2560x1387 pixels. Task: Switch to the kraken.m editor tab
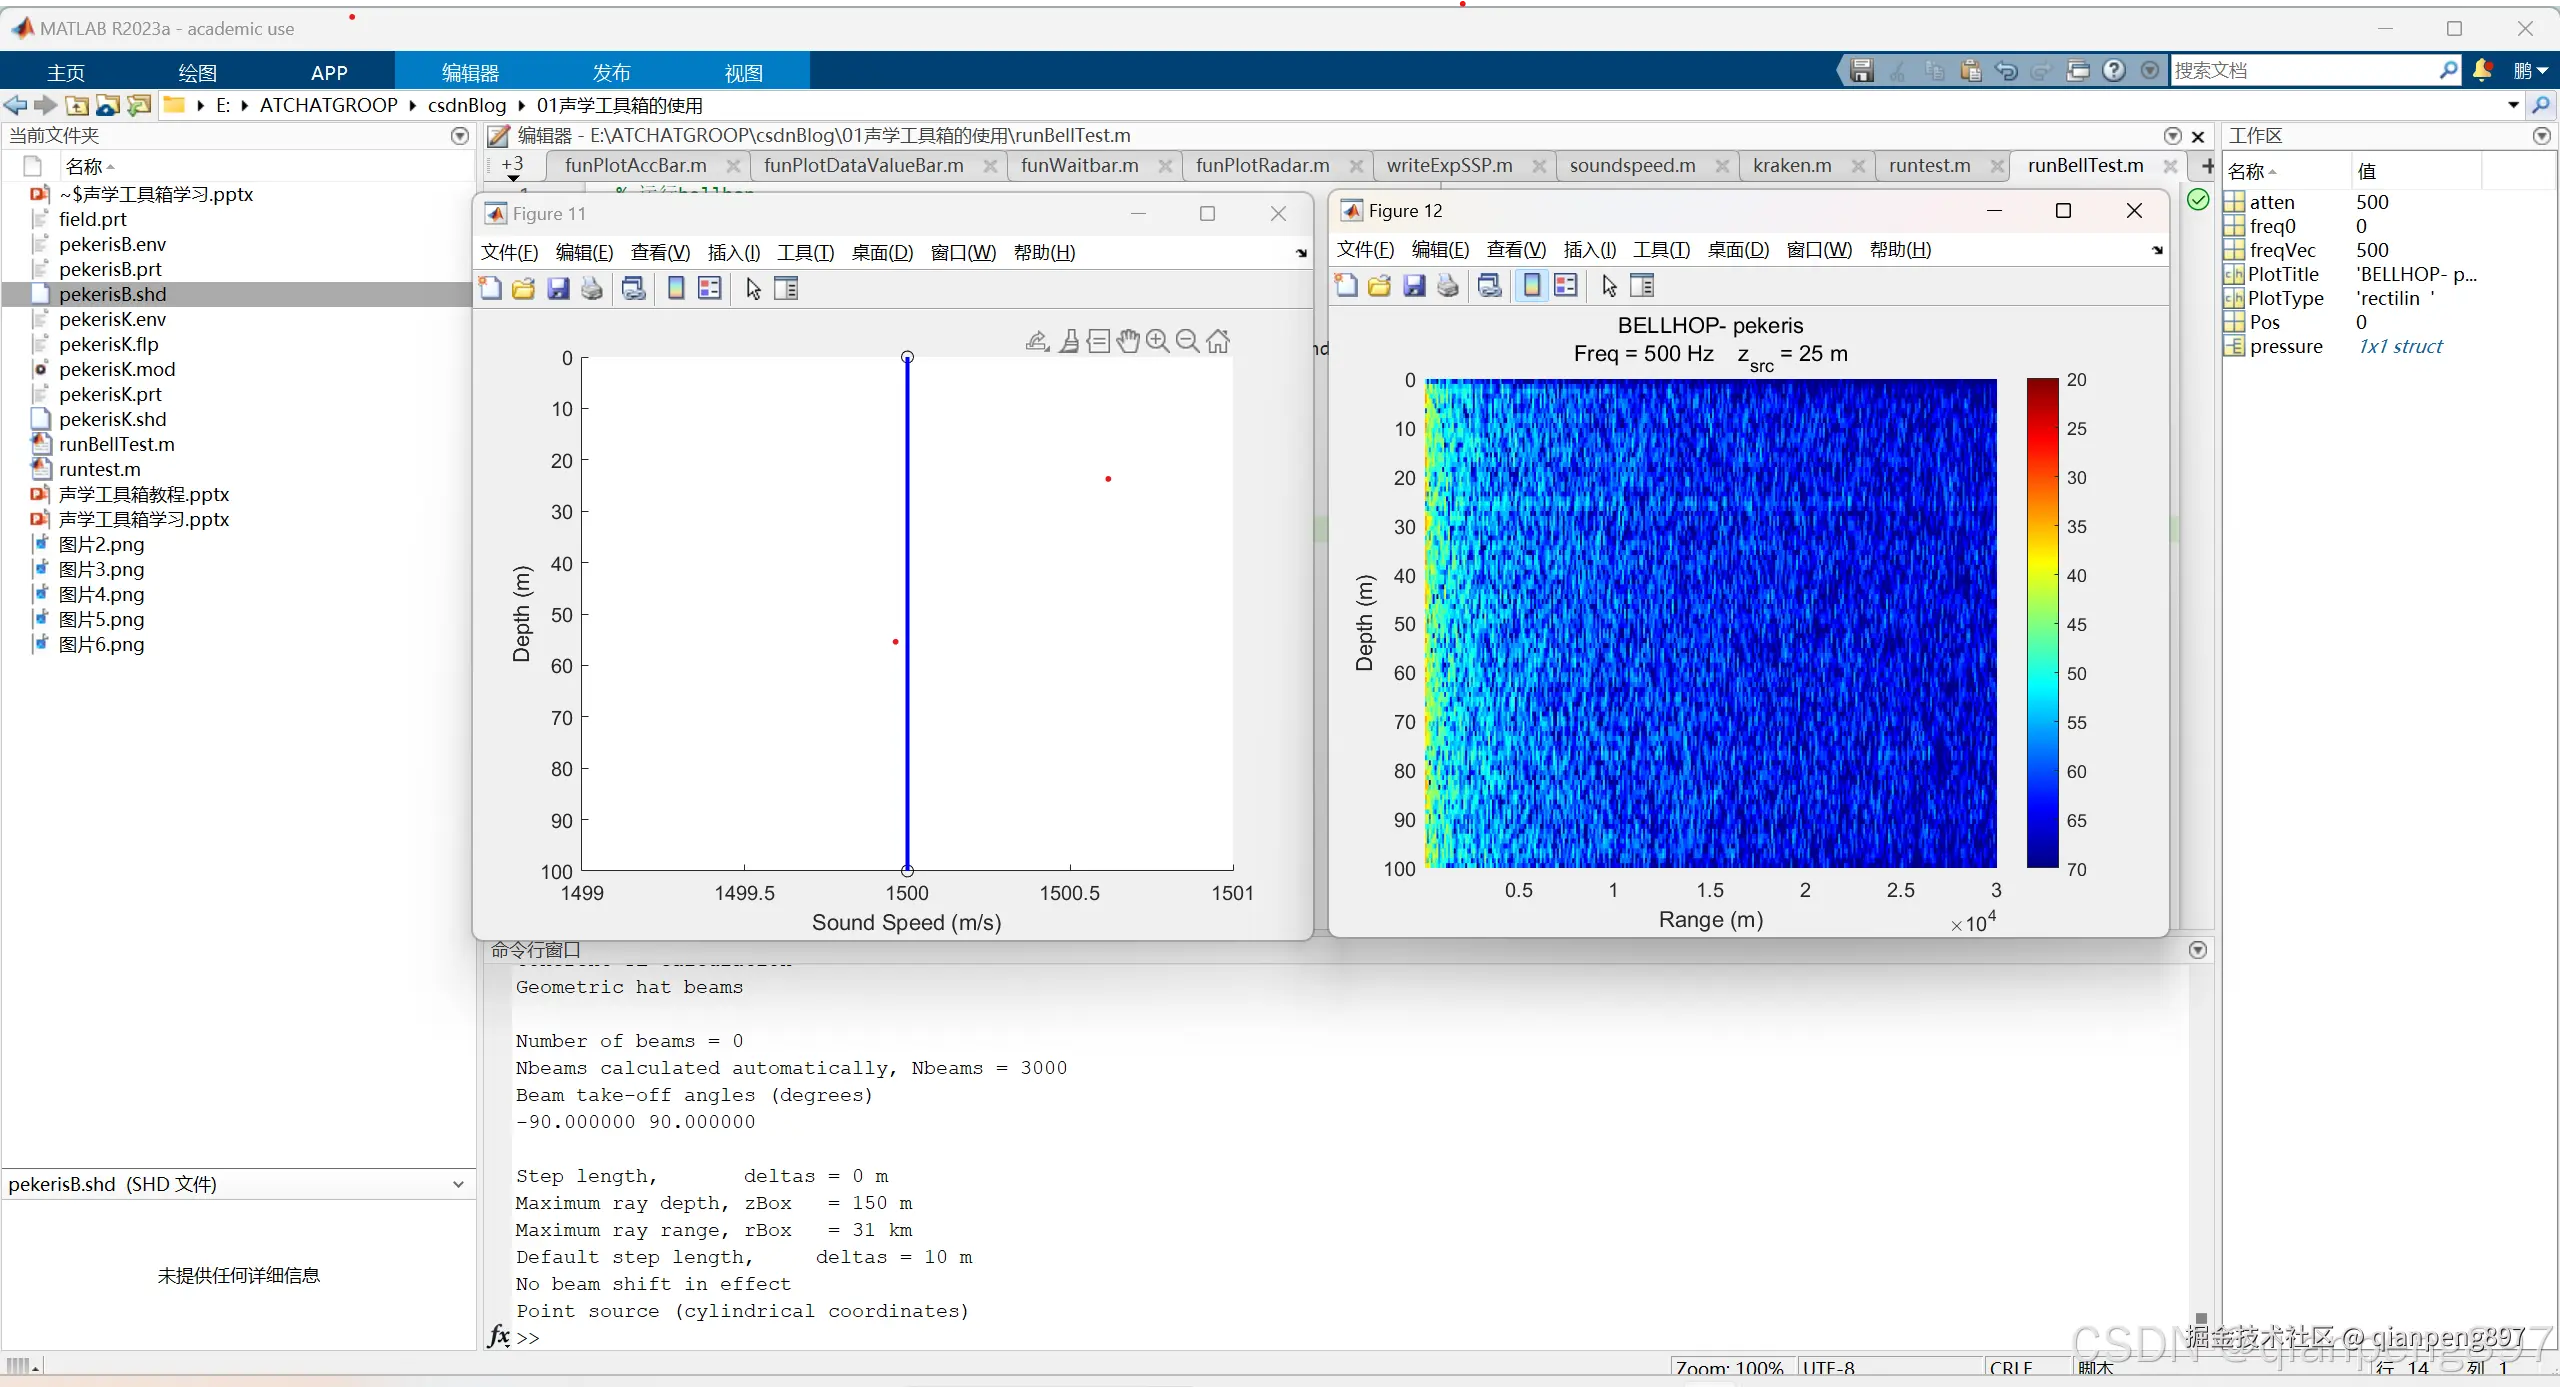point(1792,166)
